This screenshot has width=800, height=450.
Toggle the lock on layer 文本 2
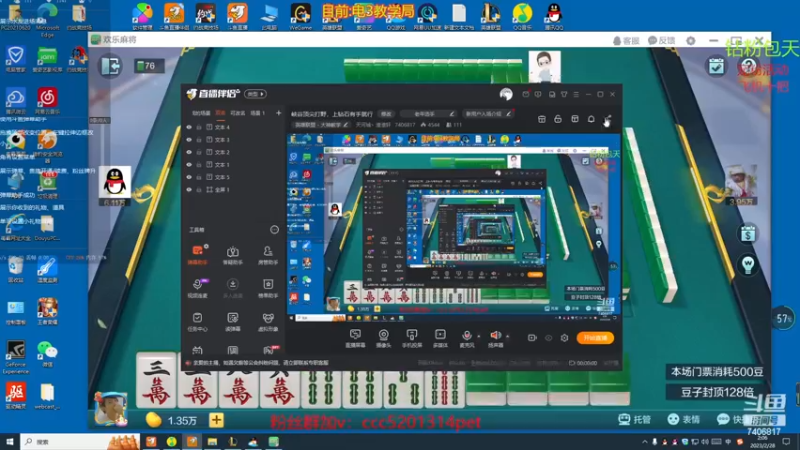[x=199, y=152]
